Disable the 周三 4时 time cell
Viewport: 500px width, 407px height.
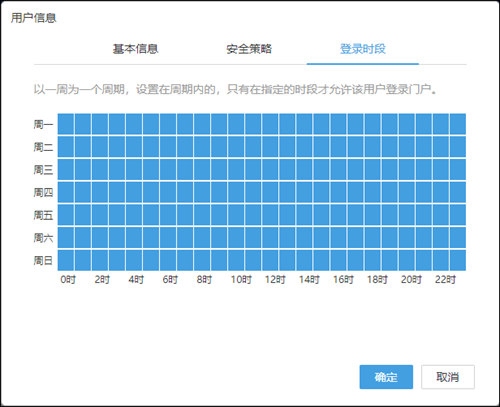(x=134, y=169)
